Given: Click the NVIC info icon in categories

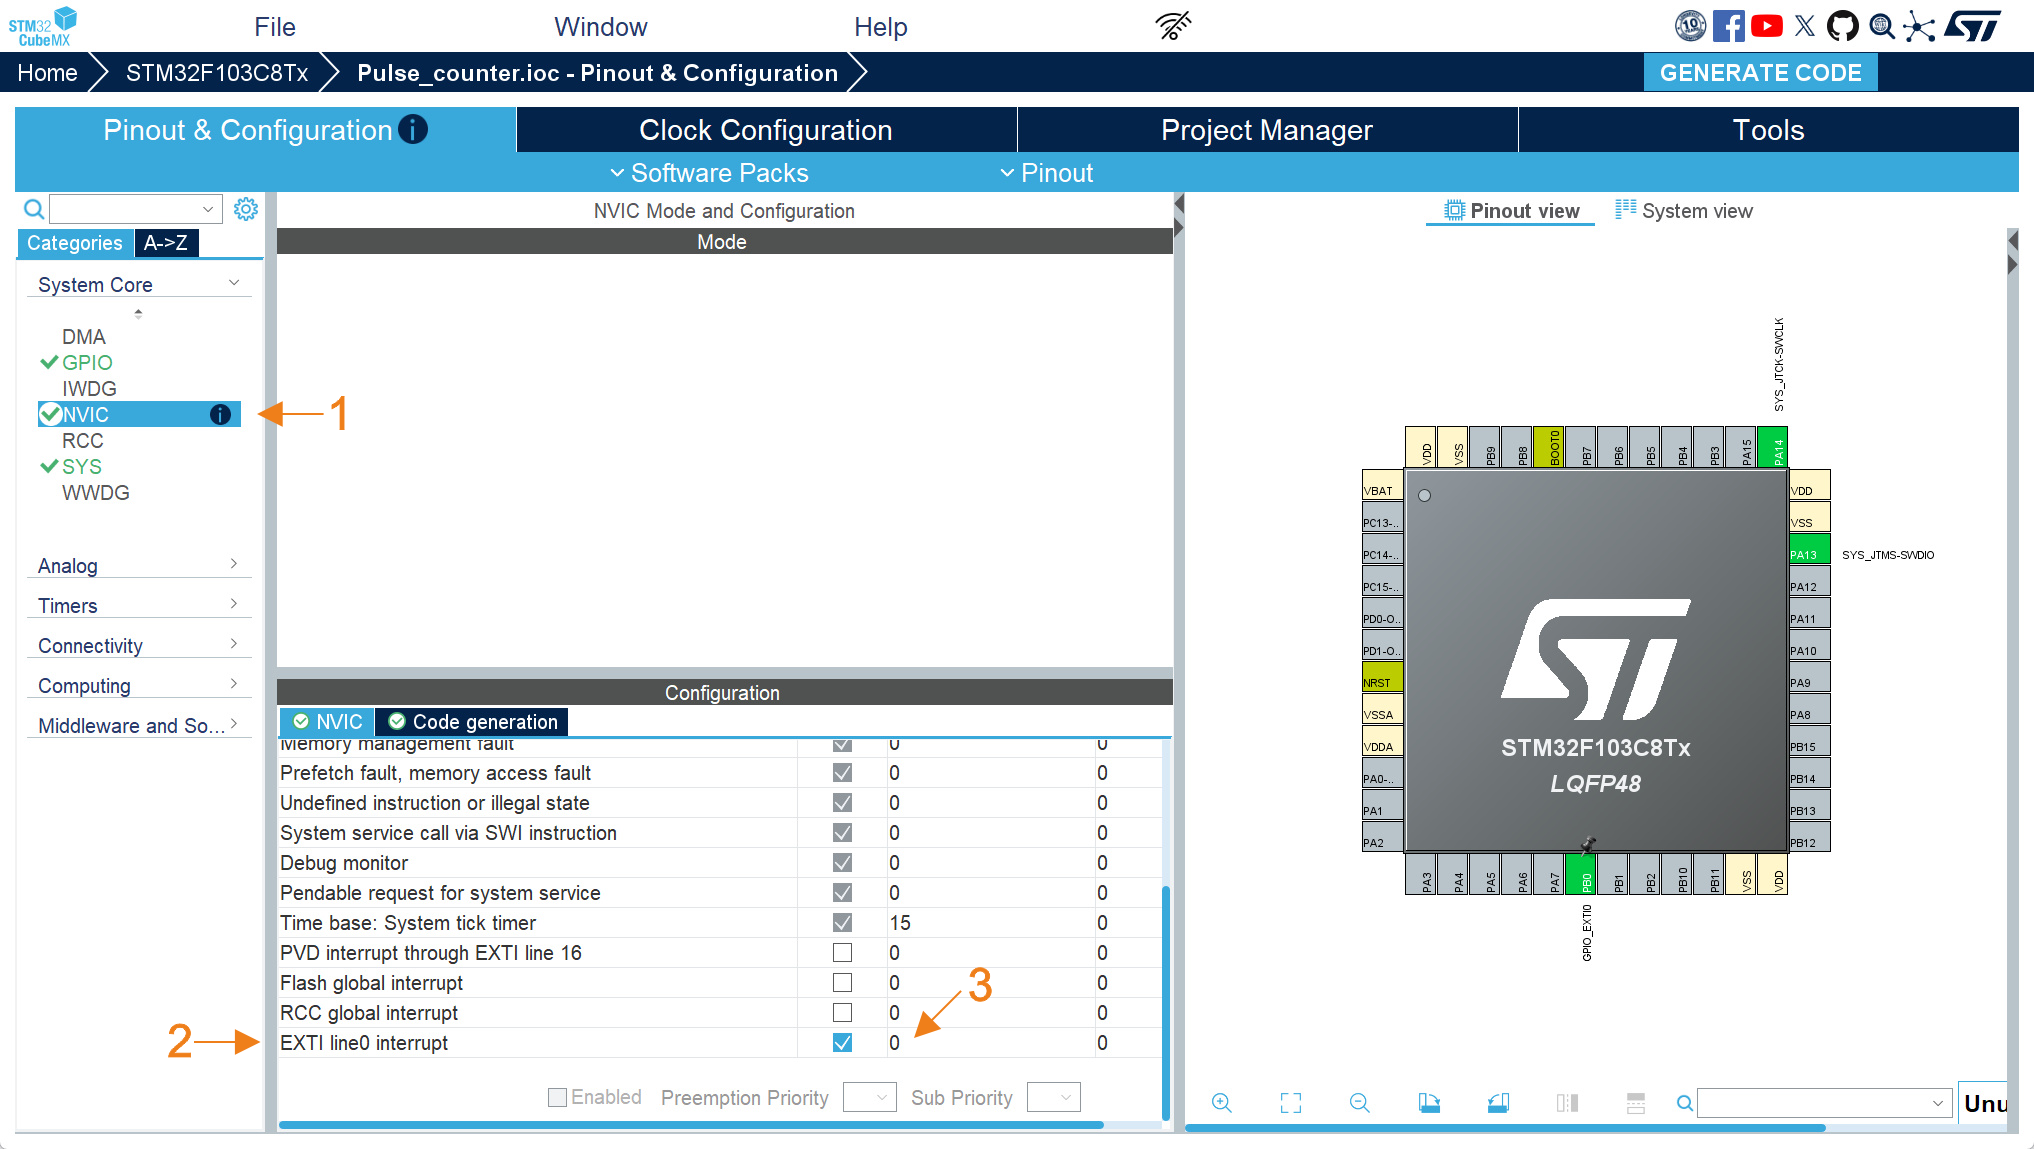Looking at the screenshot, I should 221,415.
